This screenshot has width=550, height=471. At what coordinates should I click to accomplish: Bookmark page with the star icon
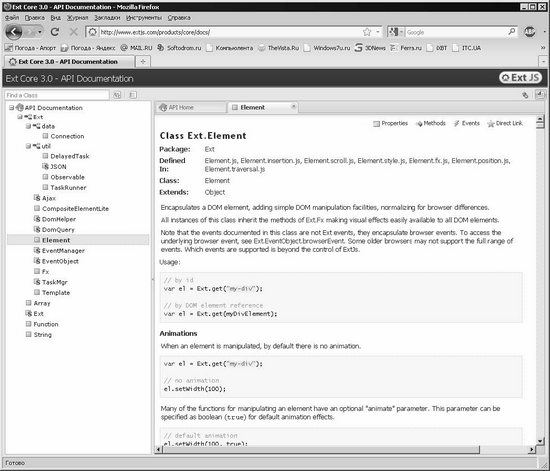tap(367, 32)
